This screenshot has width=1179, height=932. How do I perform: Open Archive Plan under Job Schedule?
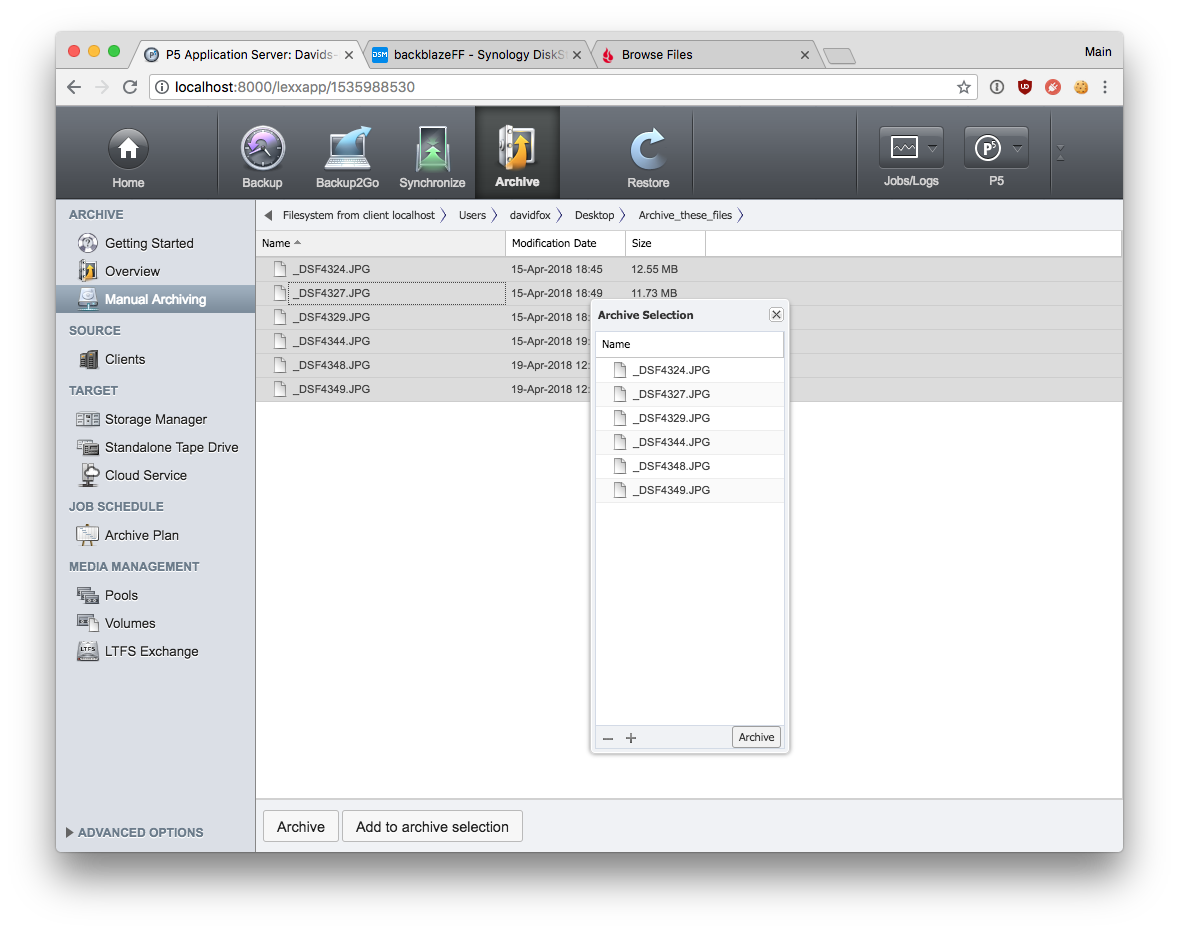128,535
